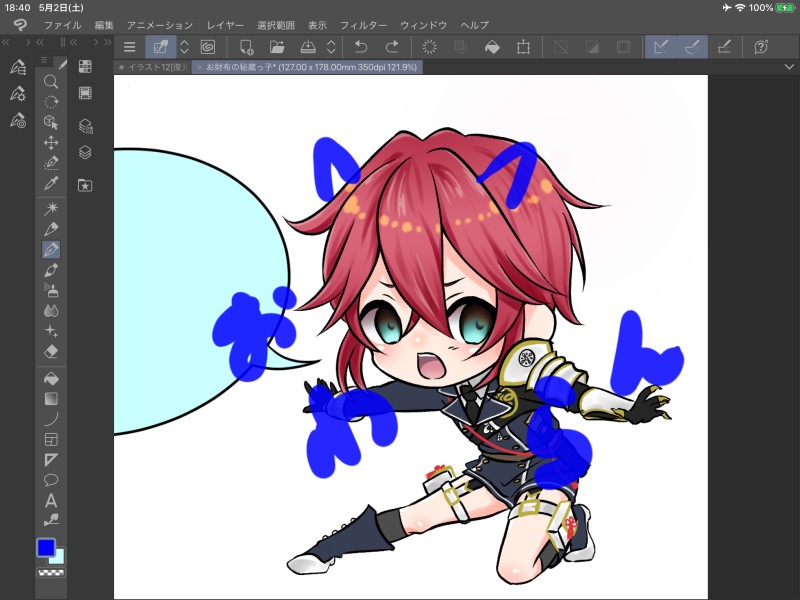Toggle Snap to Grid
800x600 pixels.
pyautogui.click(x=724, y=47)
